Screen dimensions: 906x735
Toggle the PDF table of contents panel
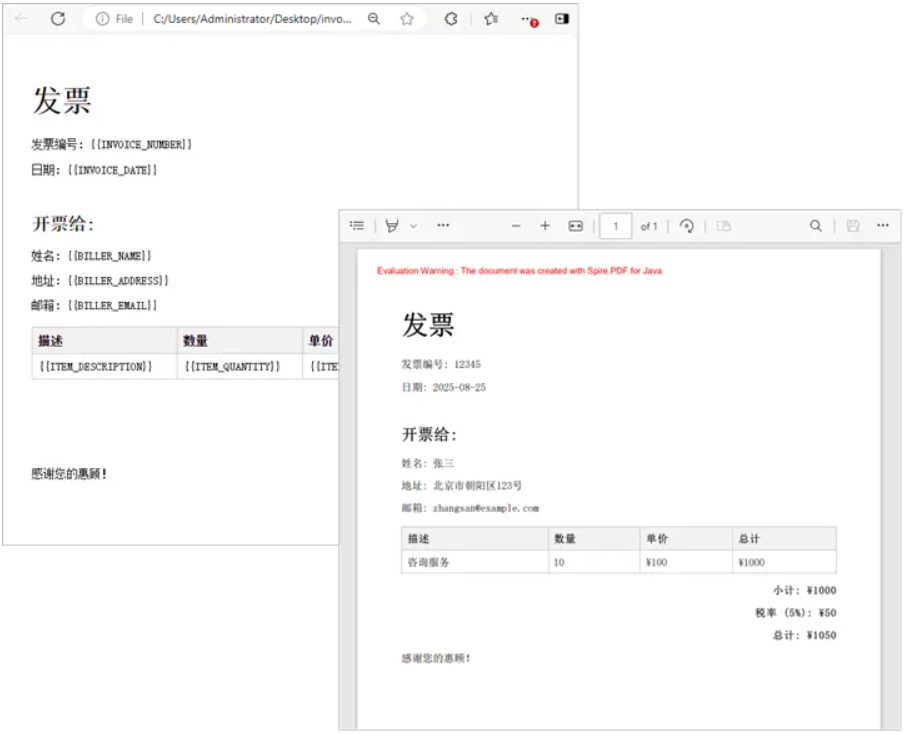coord(357,226)
